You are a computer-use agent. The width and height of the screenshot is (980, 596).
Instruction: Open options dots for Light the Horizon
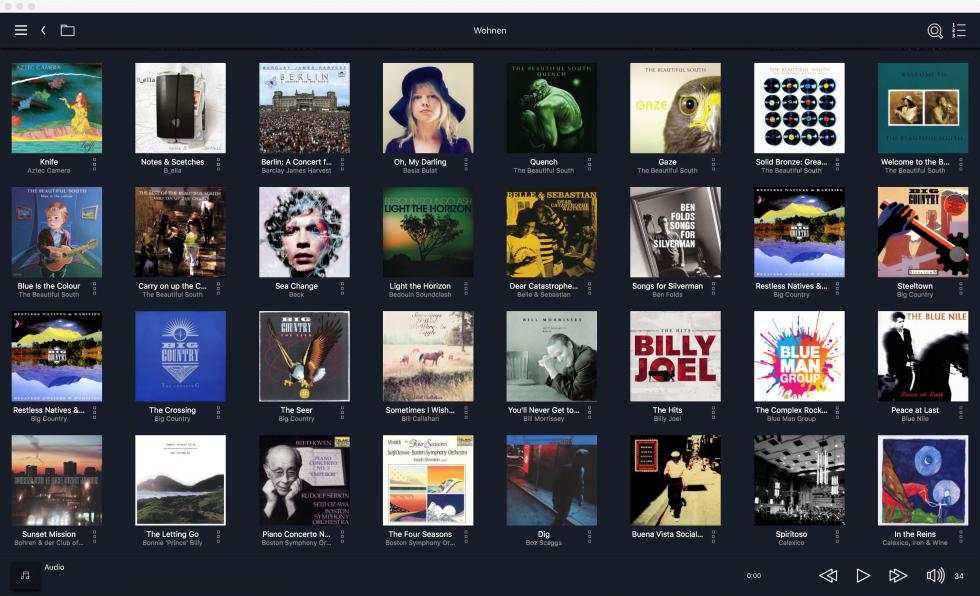(466, 289)
